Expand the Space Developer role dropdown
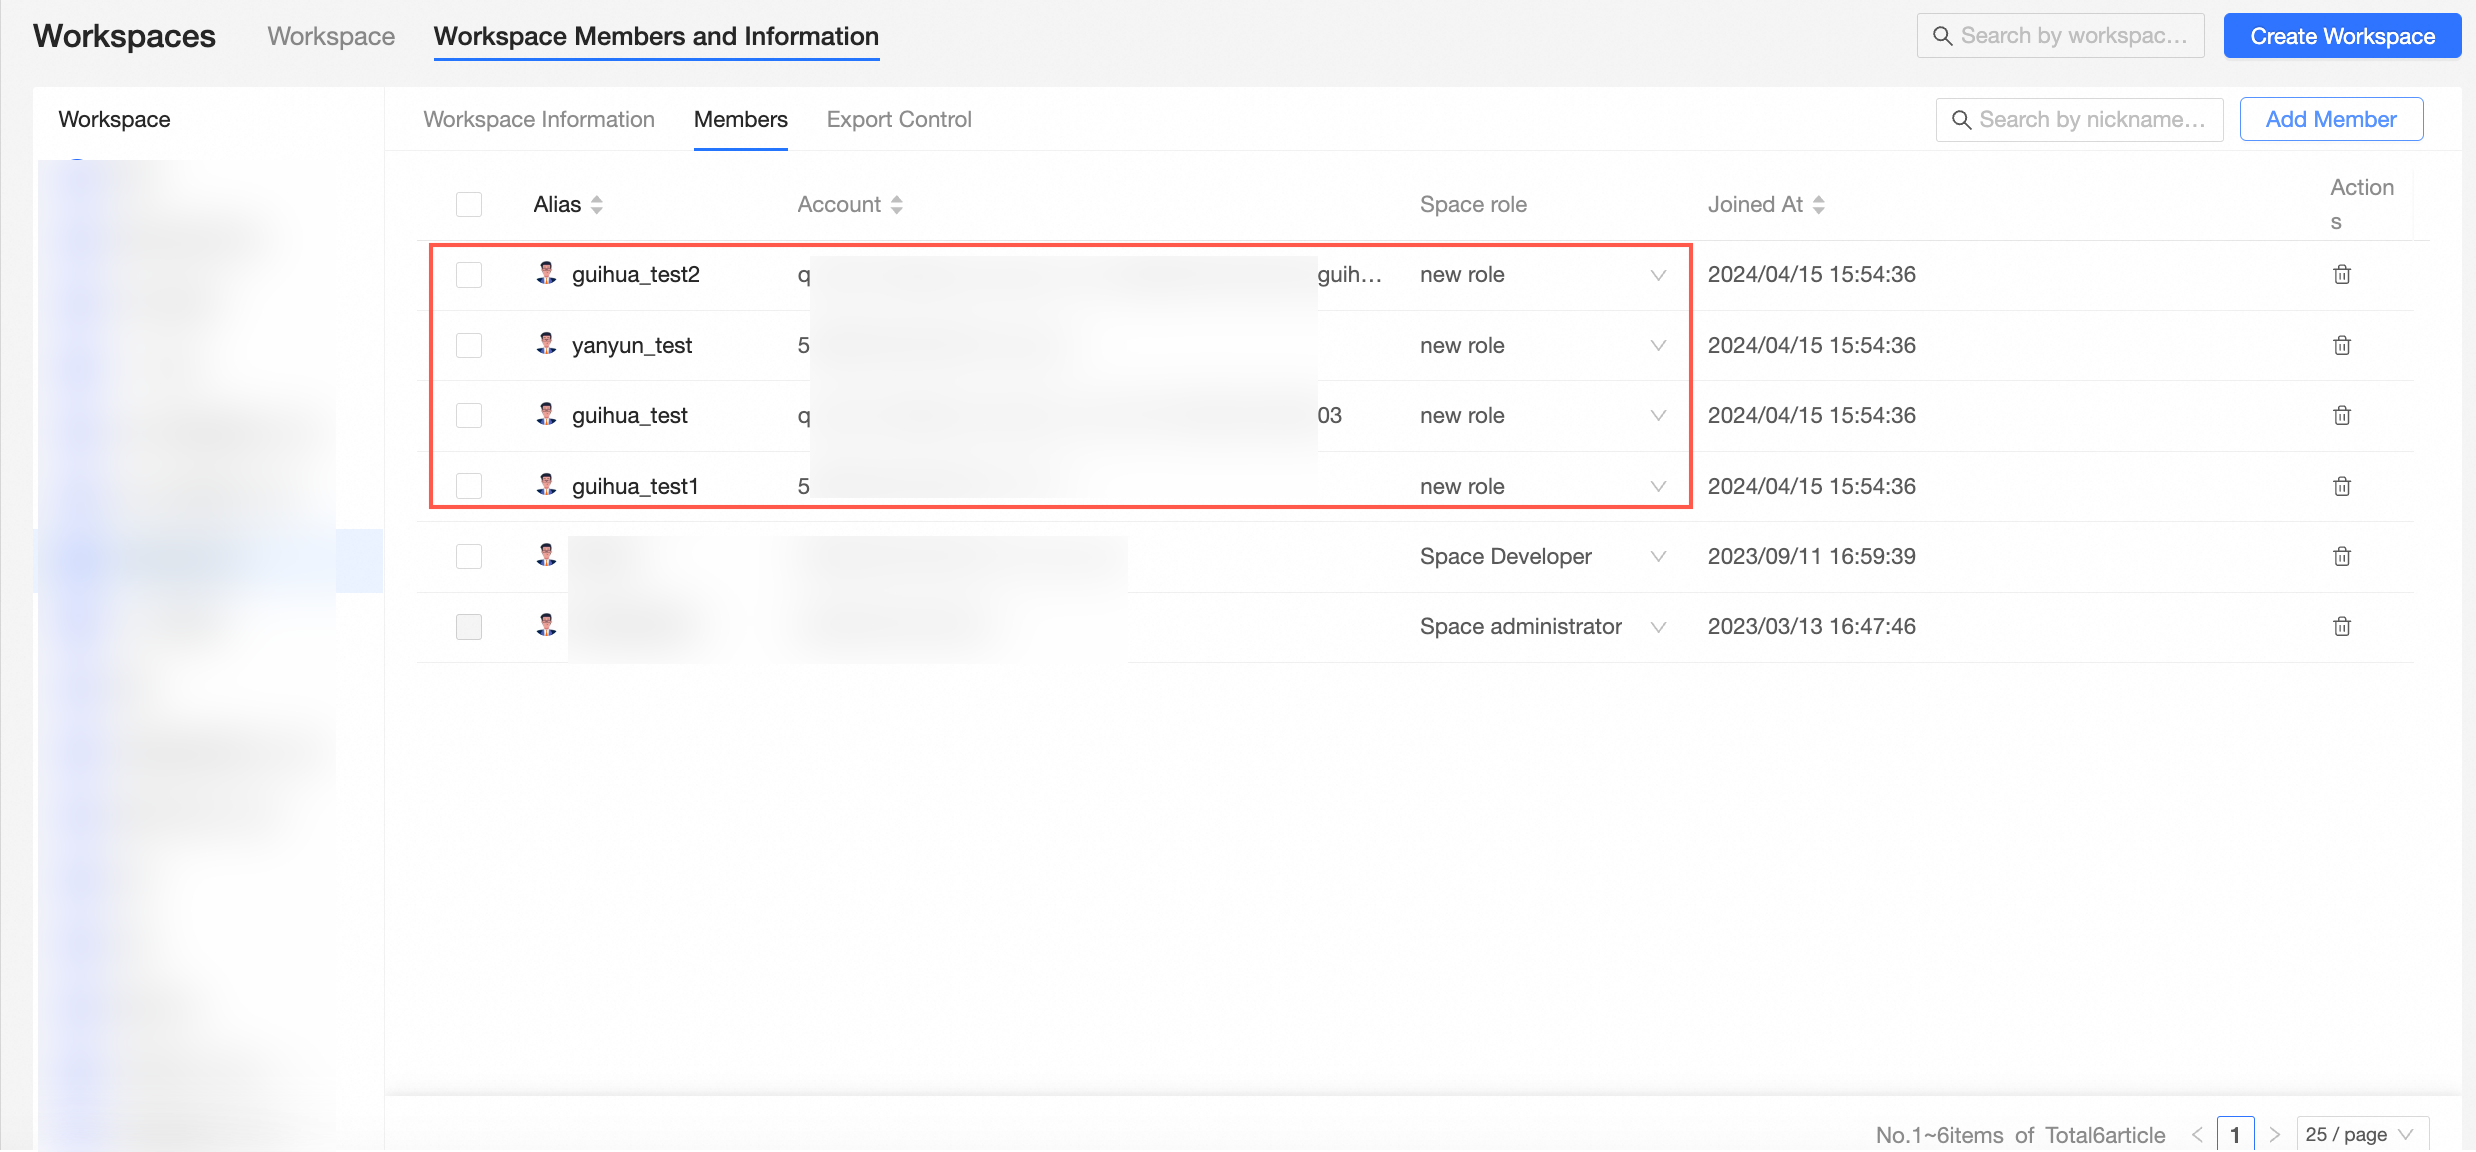2476x1152 pixels. pos(1657,557)
